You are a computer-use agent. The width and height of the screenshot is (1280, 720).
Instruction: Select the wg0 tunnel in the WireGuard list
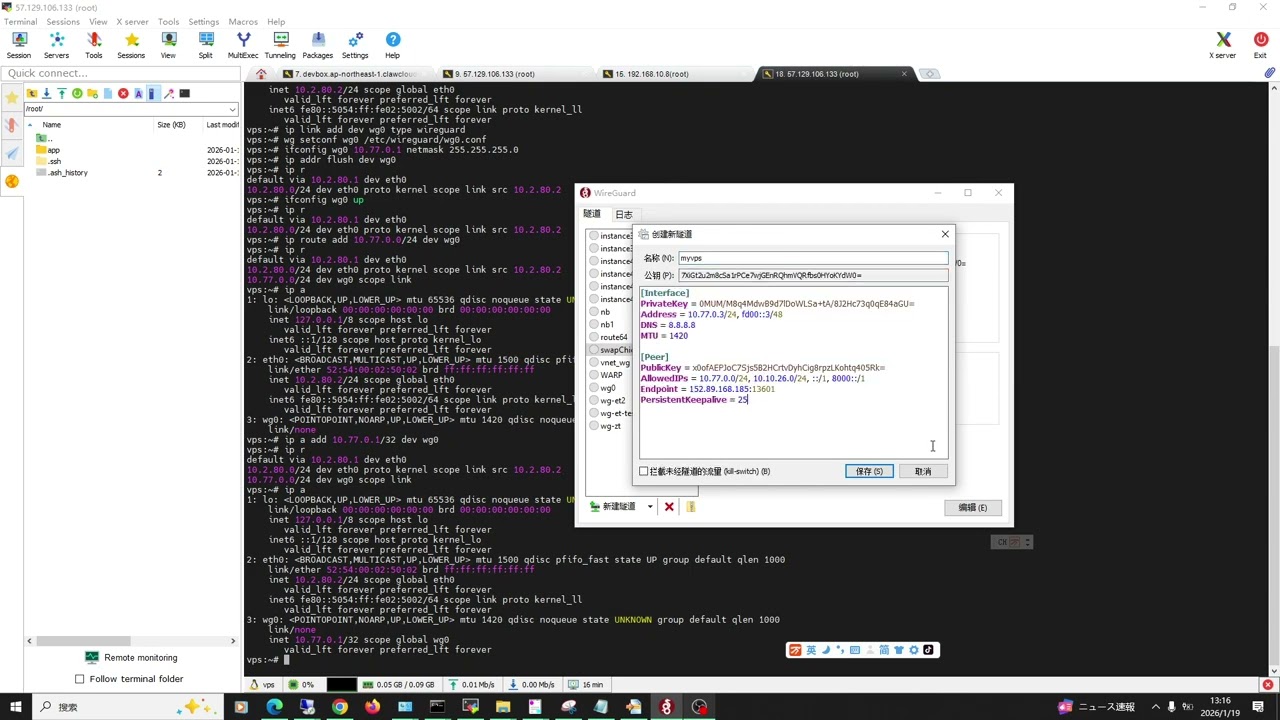[608, 388]
